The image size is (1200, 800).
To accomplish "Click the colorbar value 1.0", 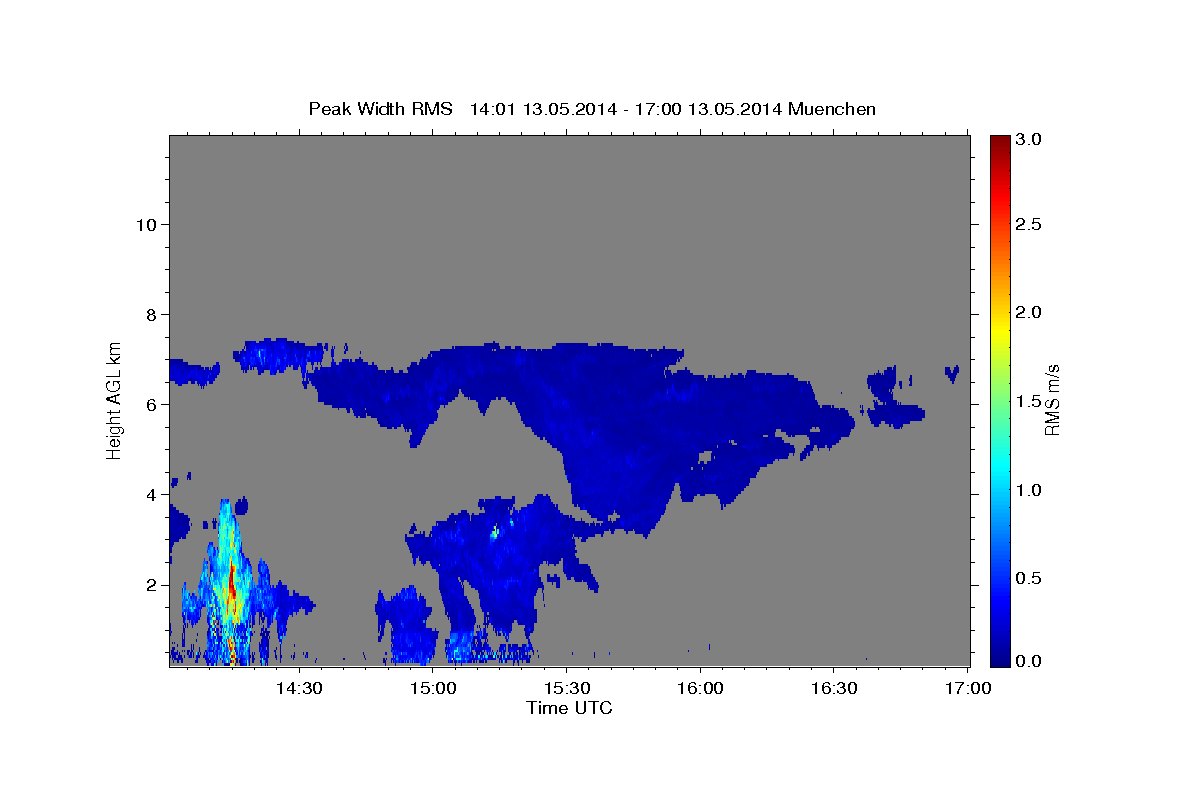I will click(1028, 490).
